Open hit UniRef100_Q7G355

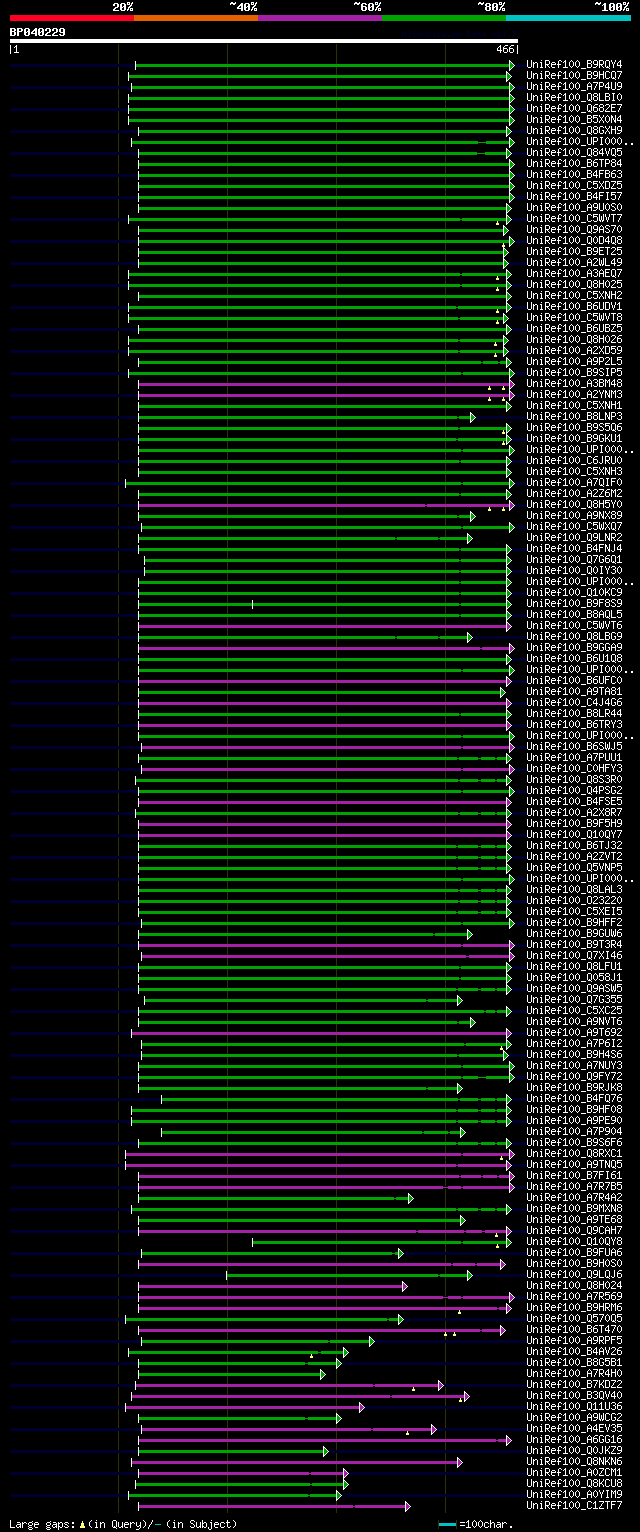[574, 1000]
